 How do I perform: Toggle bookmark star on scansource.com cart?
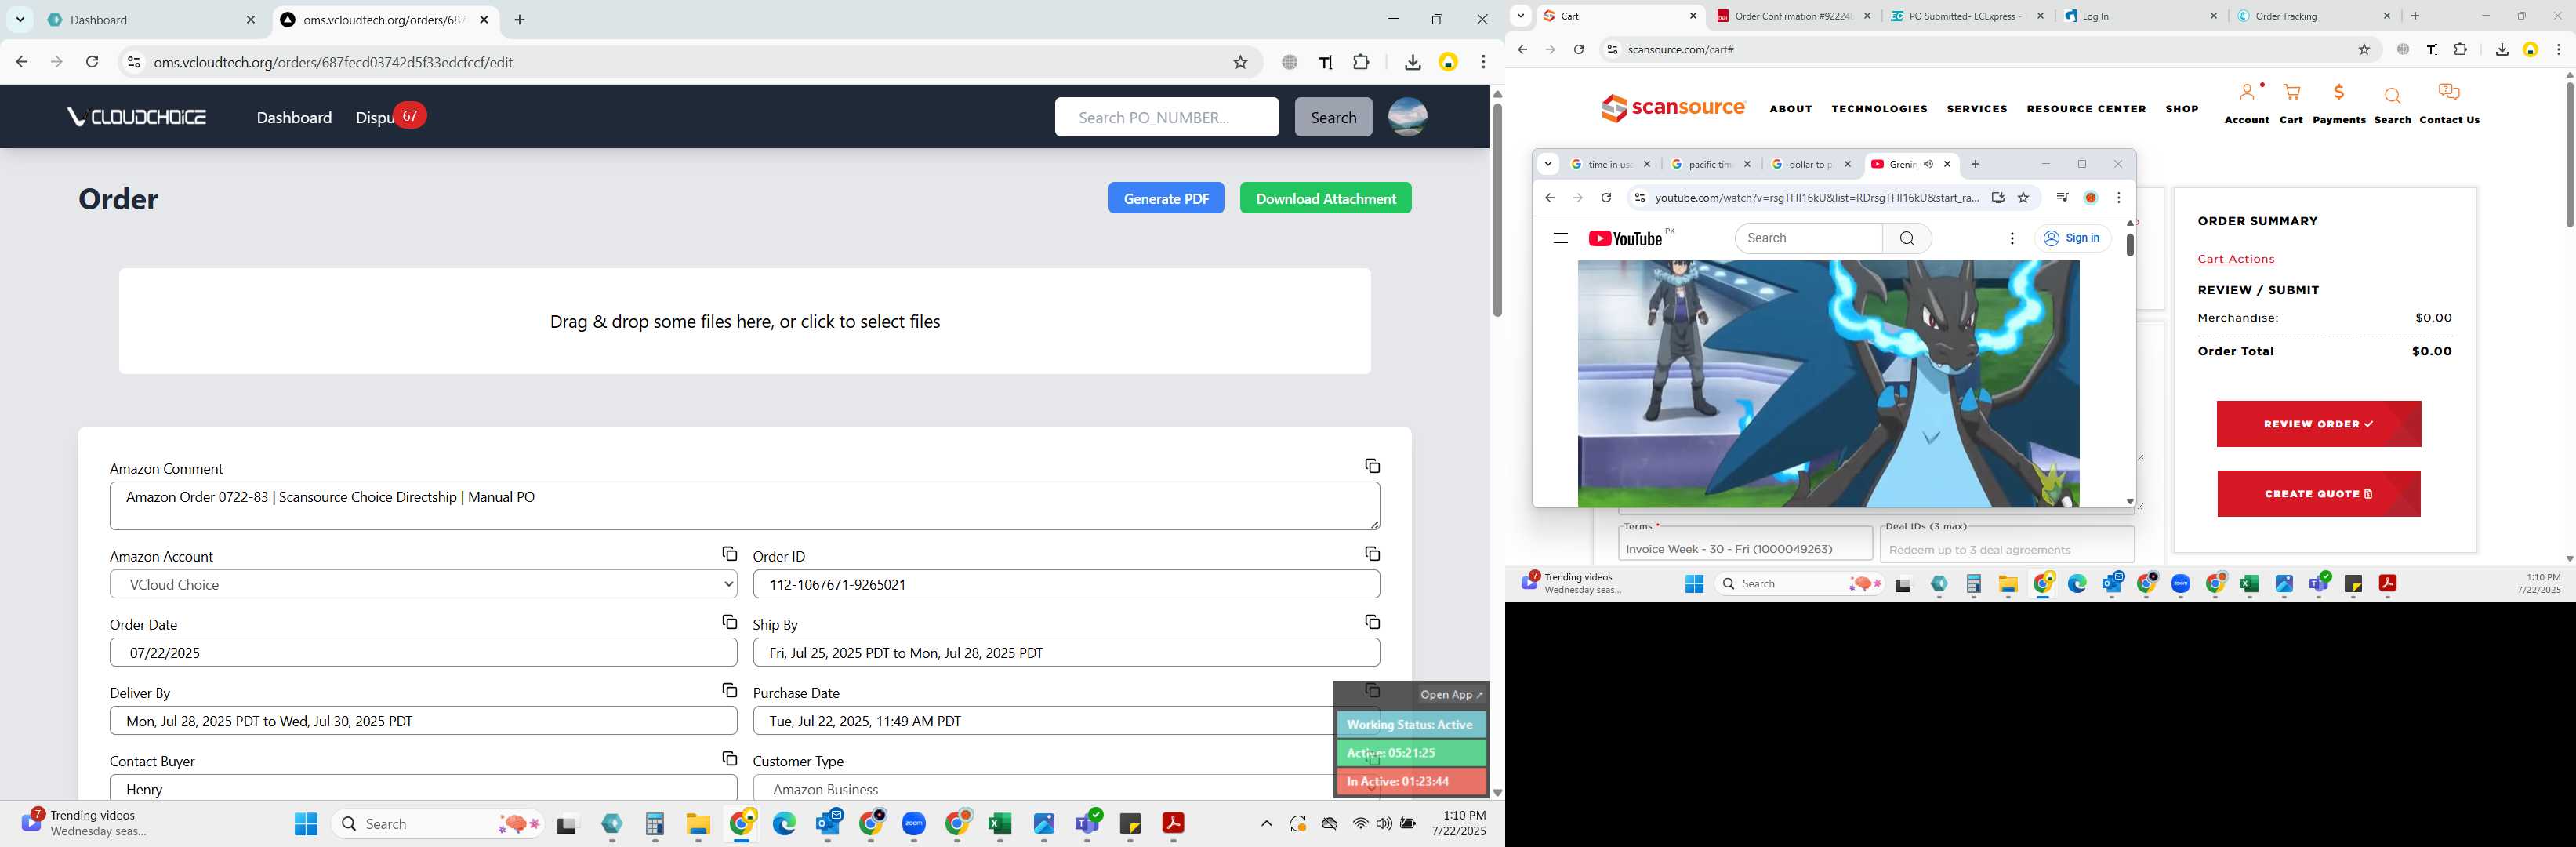2364,49
